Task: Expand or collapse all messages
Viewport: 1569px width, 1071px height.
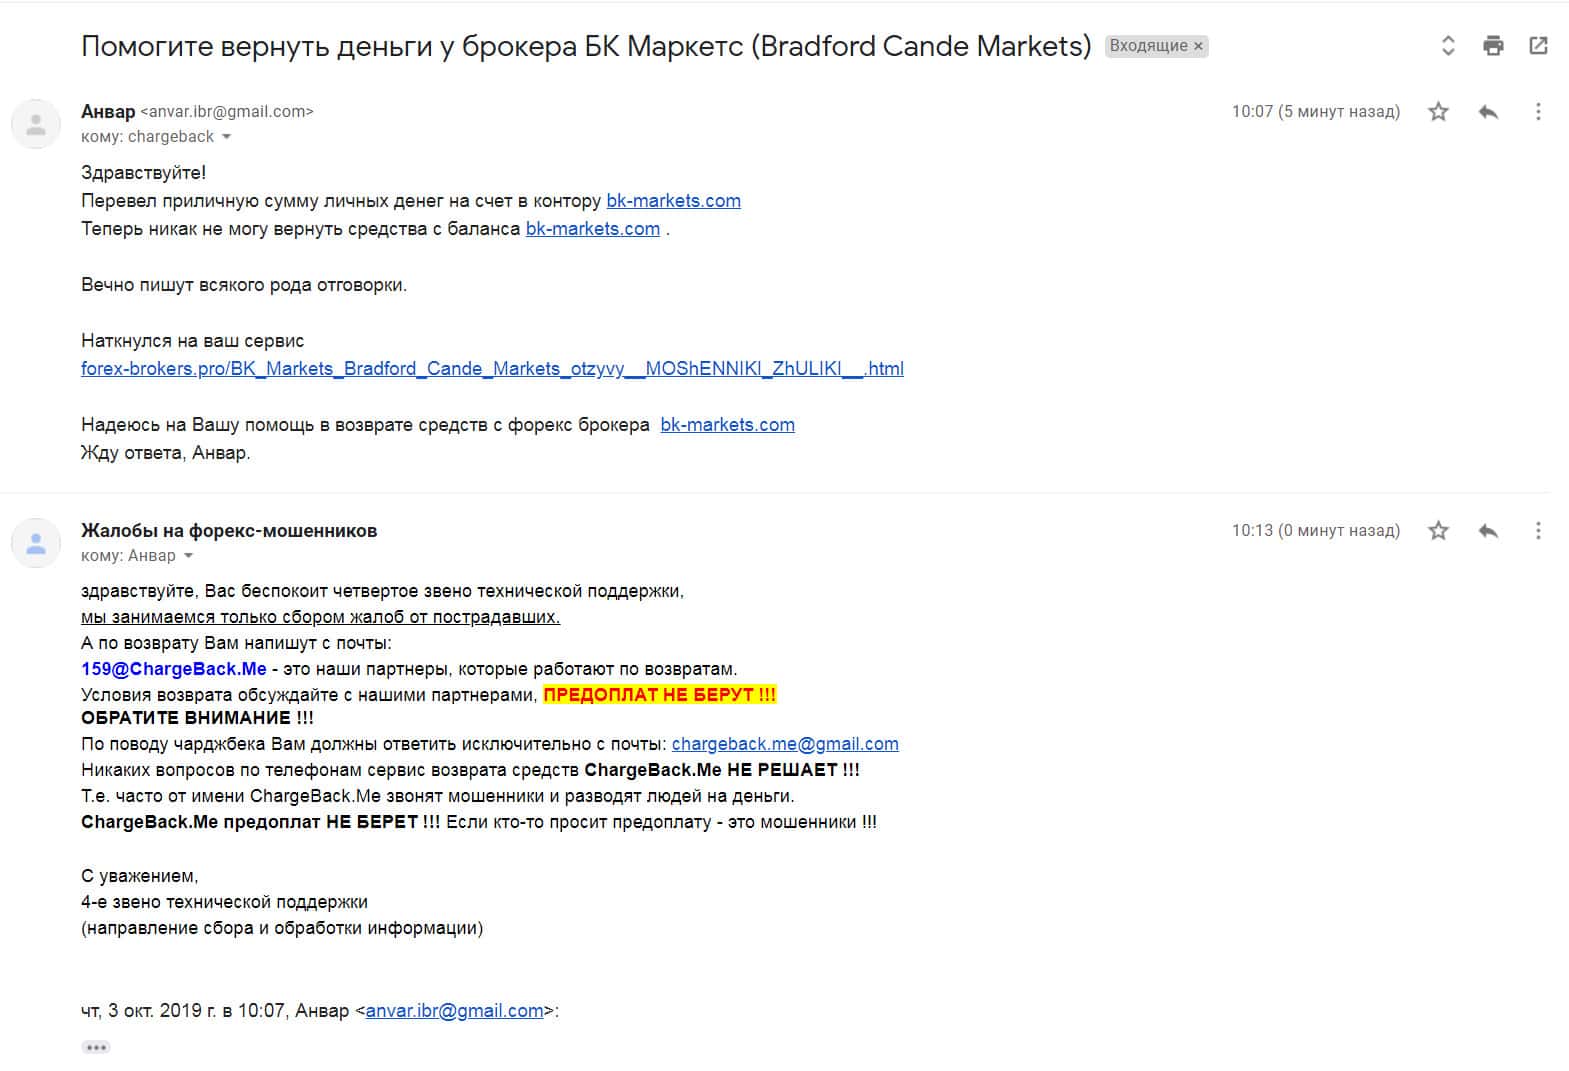Action: pos(1447,45)
